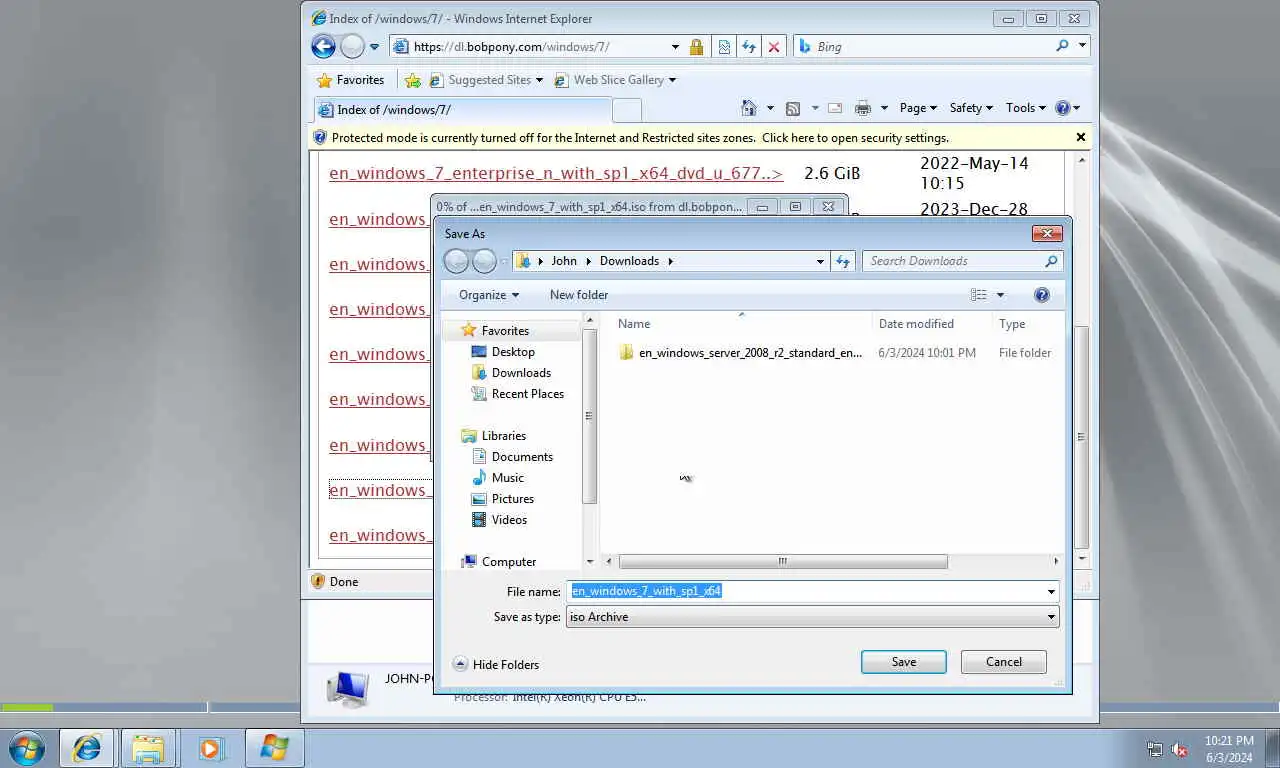Click the red Stop icon in address bar
This screenshot has width=1280, height=768.
(773, 47)
